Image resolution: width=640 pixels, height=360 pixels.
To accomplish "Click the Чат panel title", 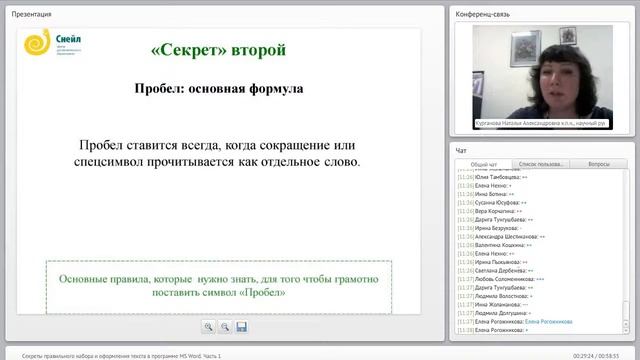I will coord(461,151).
